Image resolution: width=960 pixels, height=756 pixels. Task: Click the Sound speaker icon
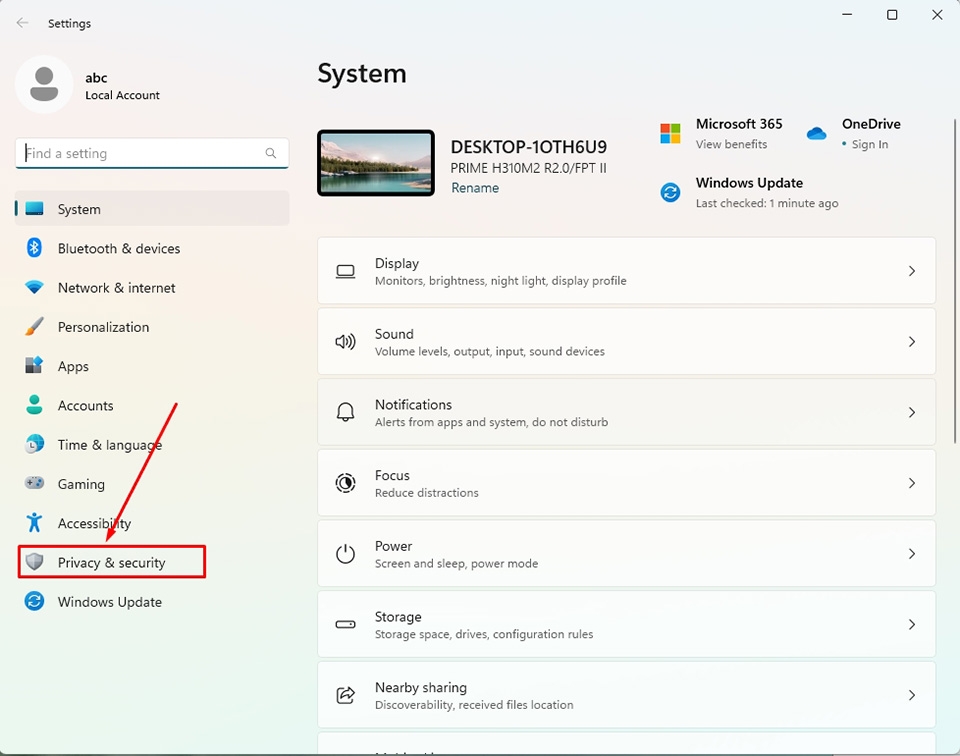click(x=345, y=341)
